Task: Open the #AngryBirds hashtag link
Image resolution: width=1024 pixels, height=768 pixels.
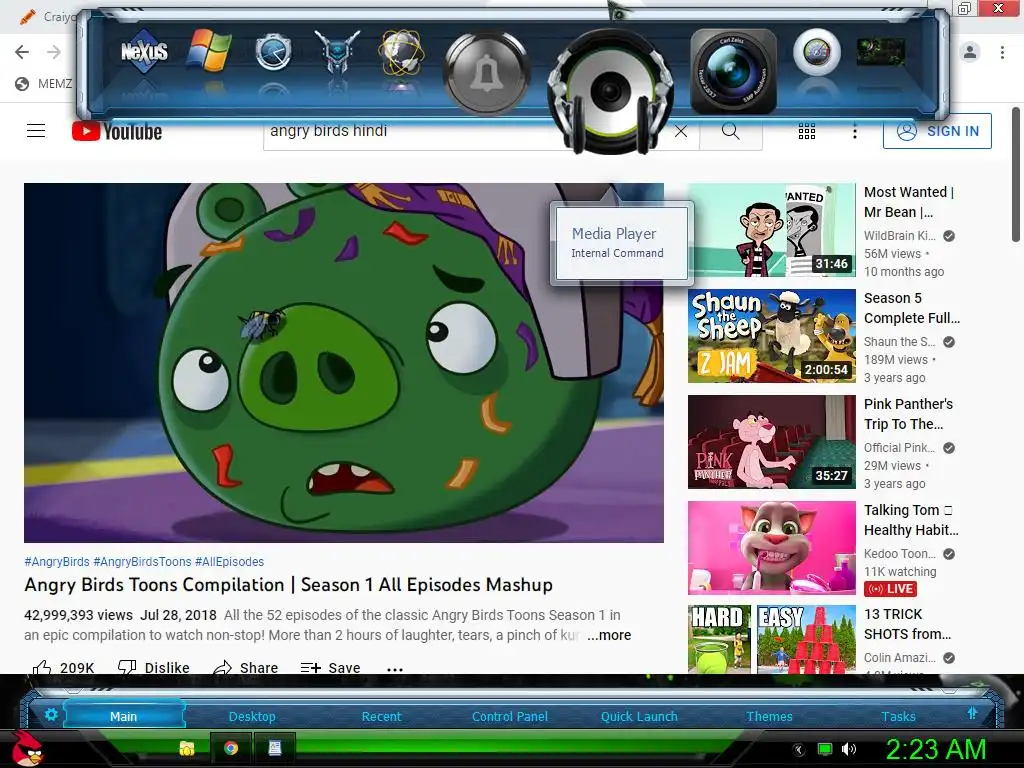Action: [57, 562]
